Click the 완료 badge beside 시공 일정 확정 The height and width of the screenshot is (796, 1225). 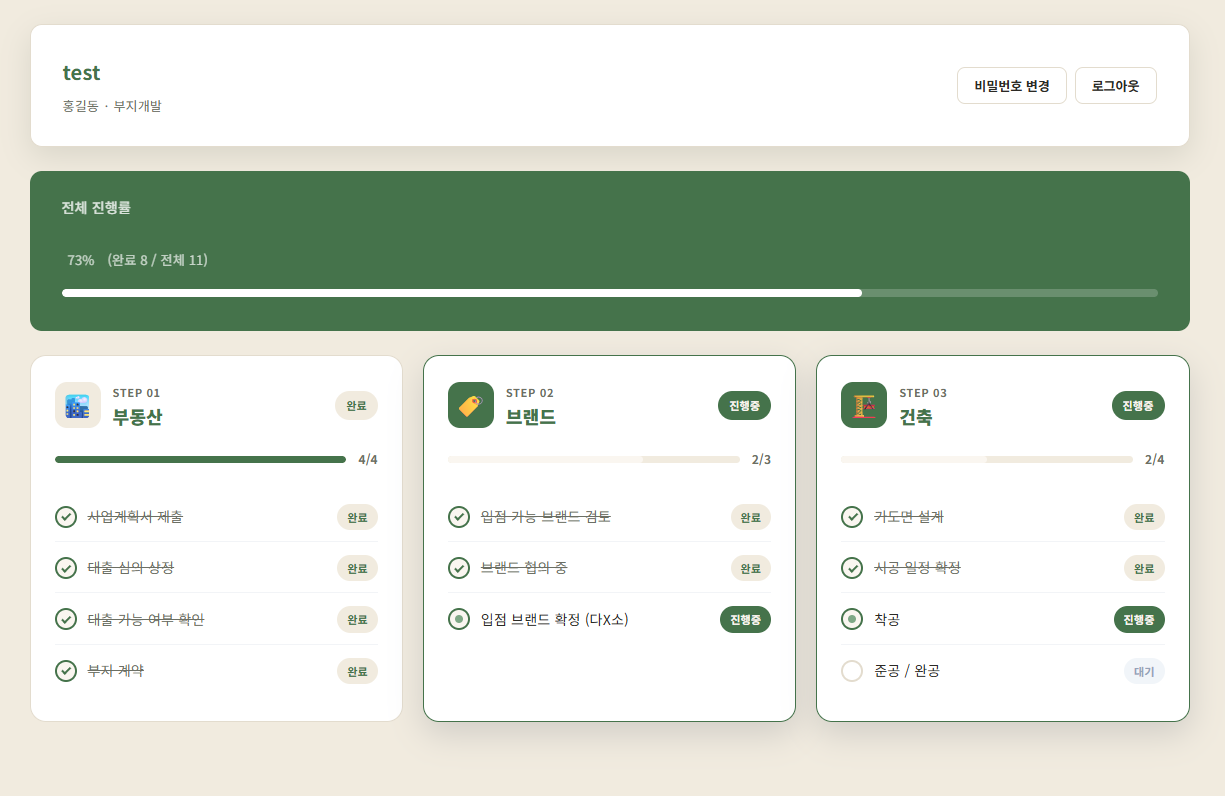(x=1144, y=569)
